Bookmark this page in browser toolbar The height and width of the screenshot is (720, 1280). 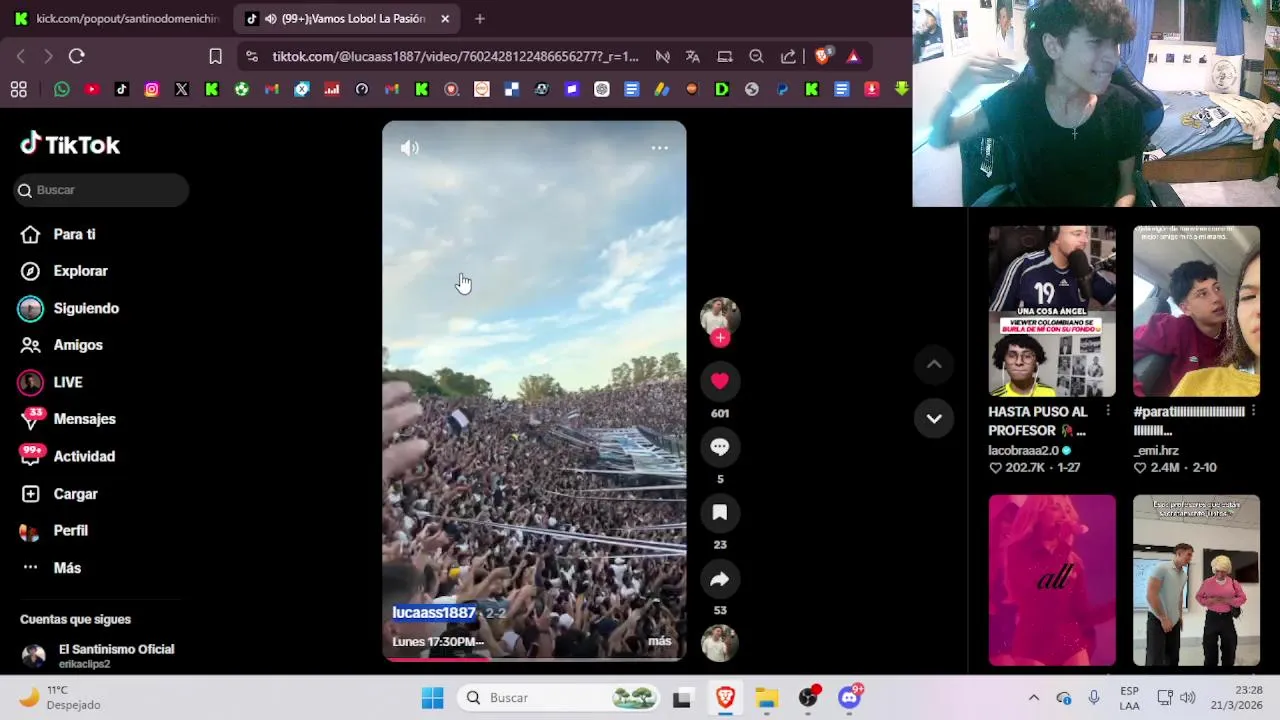pyautogui.click(x=215, y=56)
